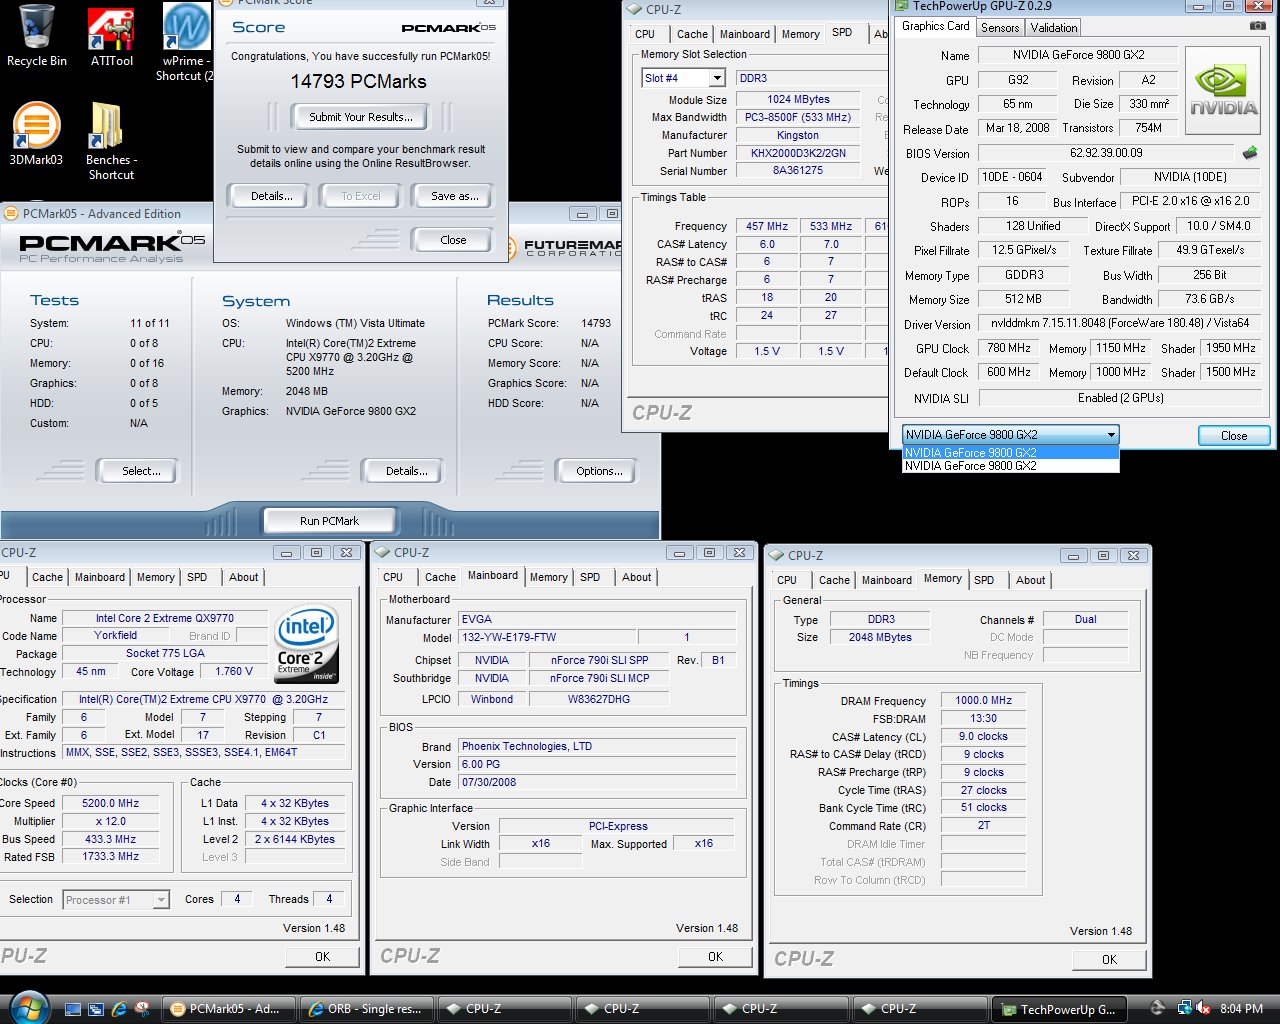Open Cache tab in CPU-Z processor window
This screenshot has width=1280, height=1024.
point(47,577)
